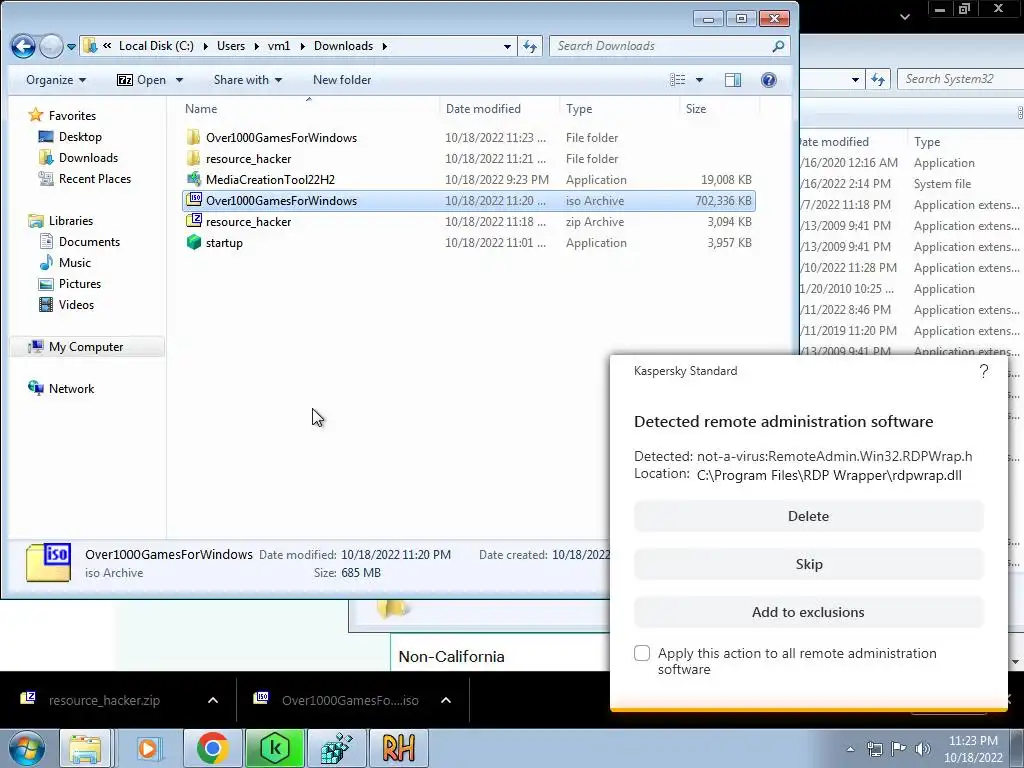Image resolution: width=1024 pixels, height=768 pixels.
Task: Click the Explorer forward arrow button
Action: [x=50, y=46]
